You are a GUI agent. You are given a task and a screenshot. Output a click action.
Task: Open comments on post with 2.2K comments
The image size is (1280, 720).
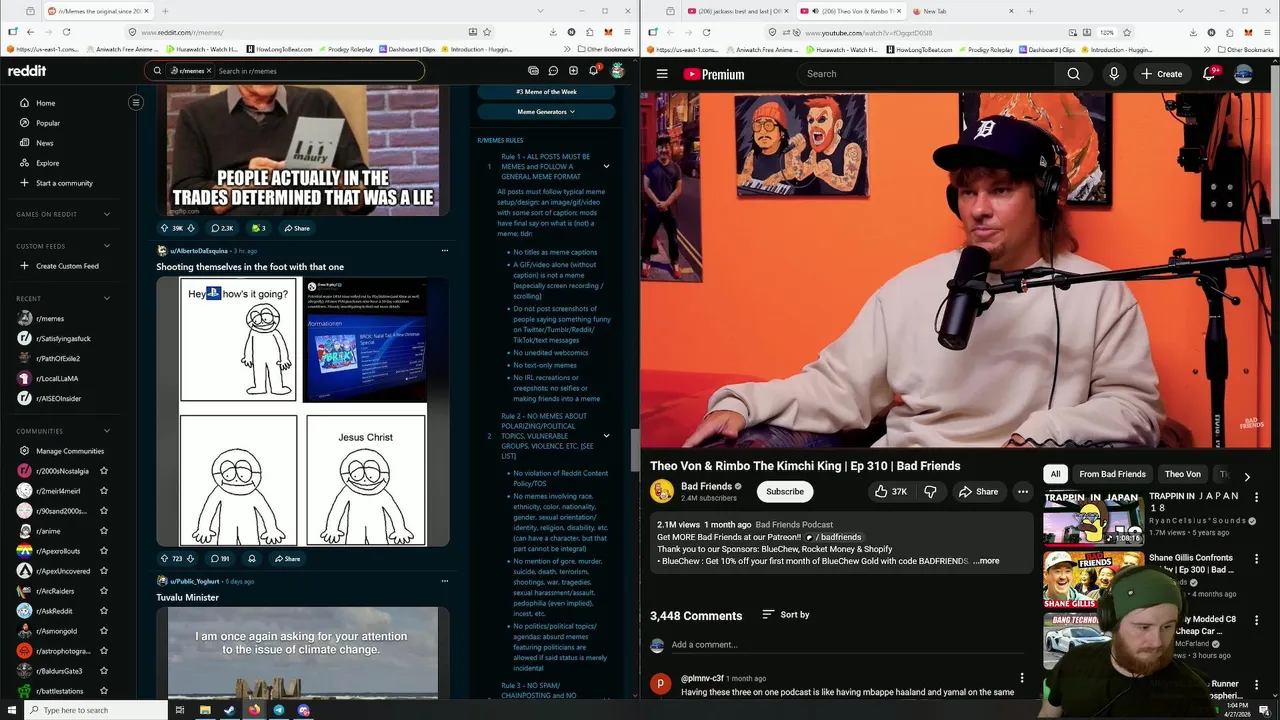pyautogui.click(x=221, y=228)
